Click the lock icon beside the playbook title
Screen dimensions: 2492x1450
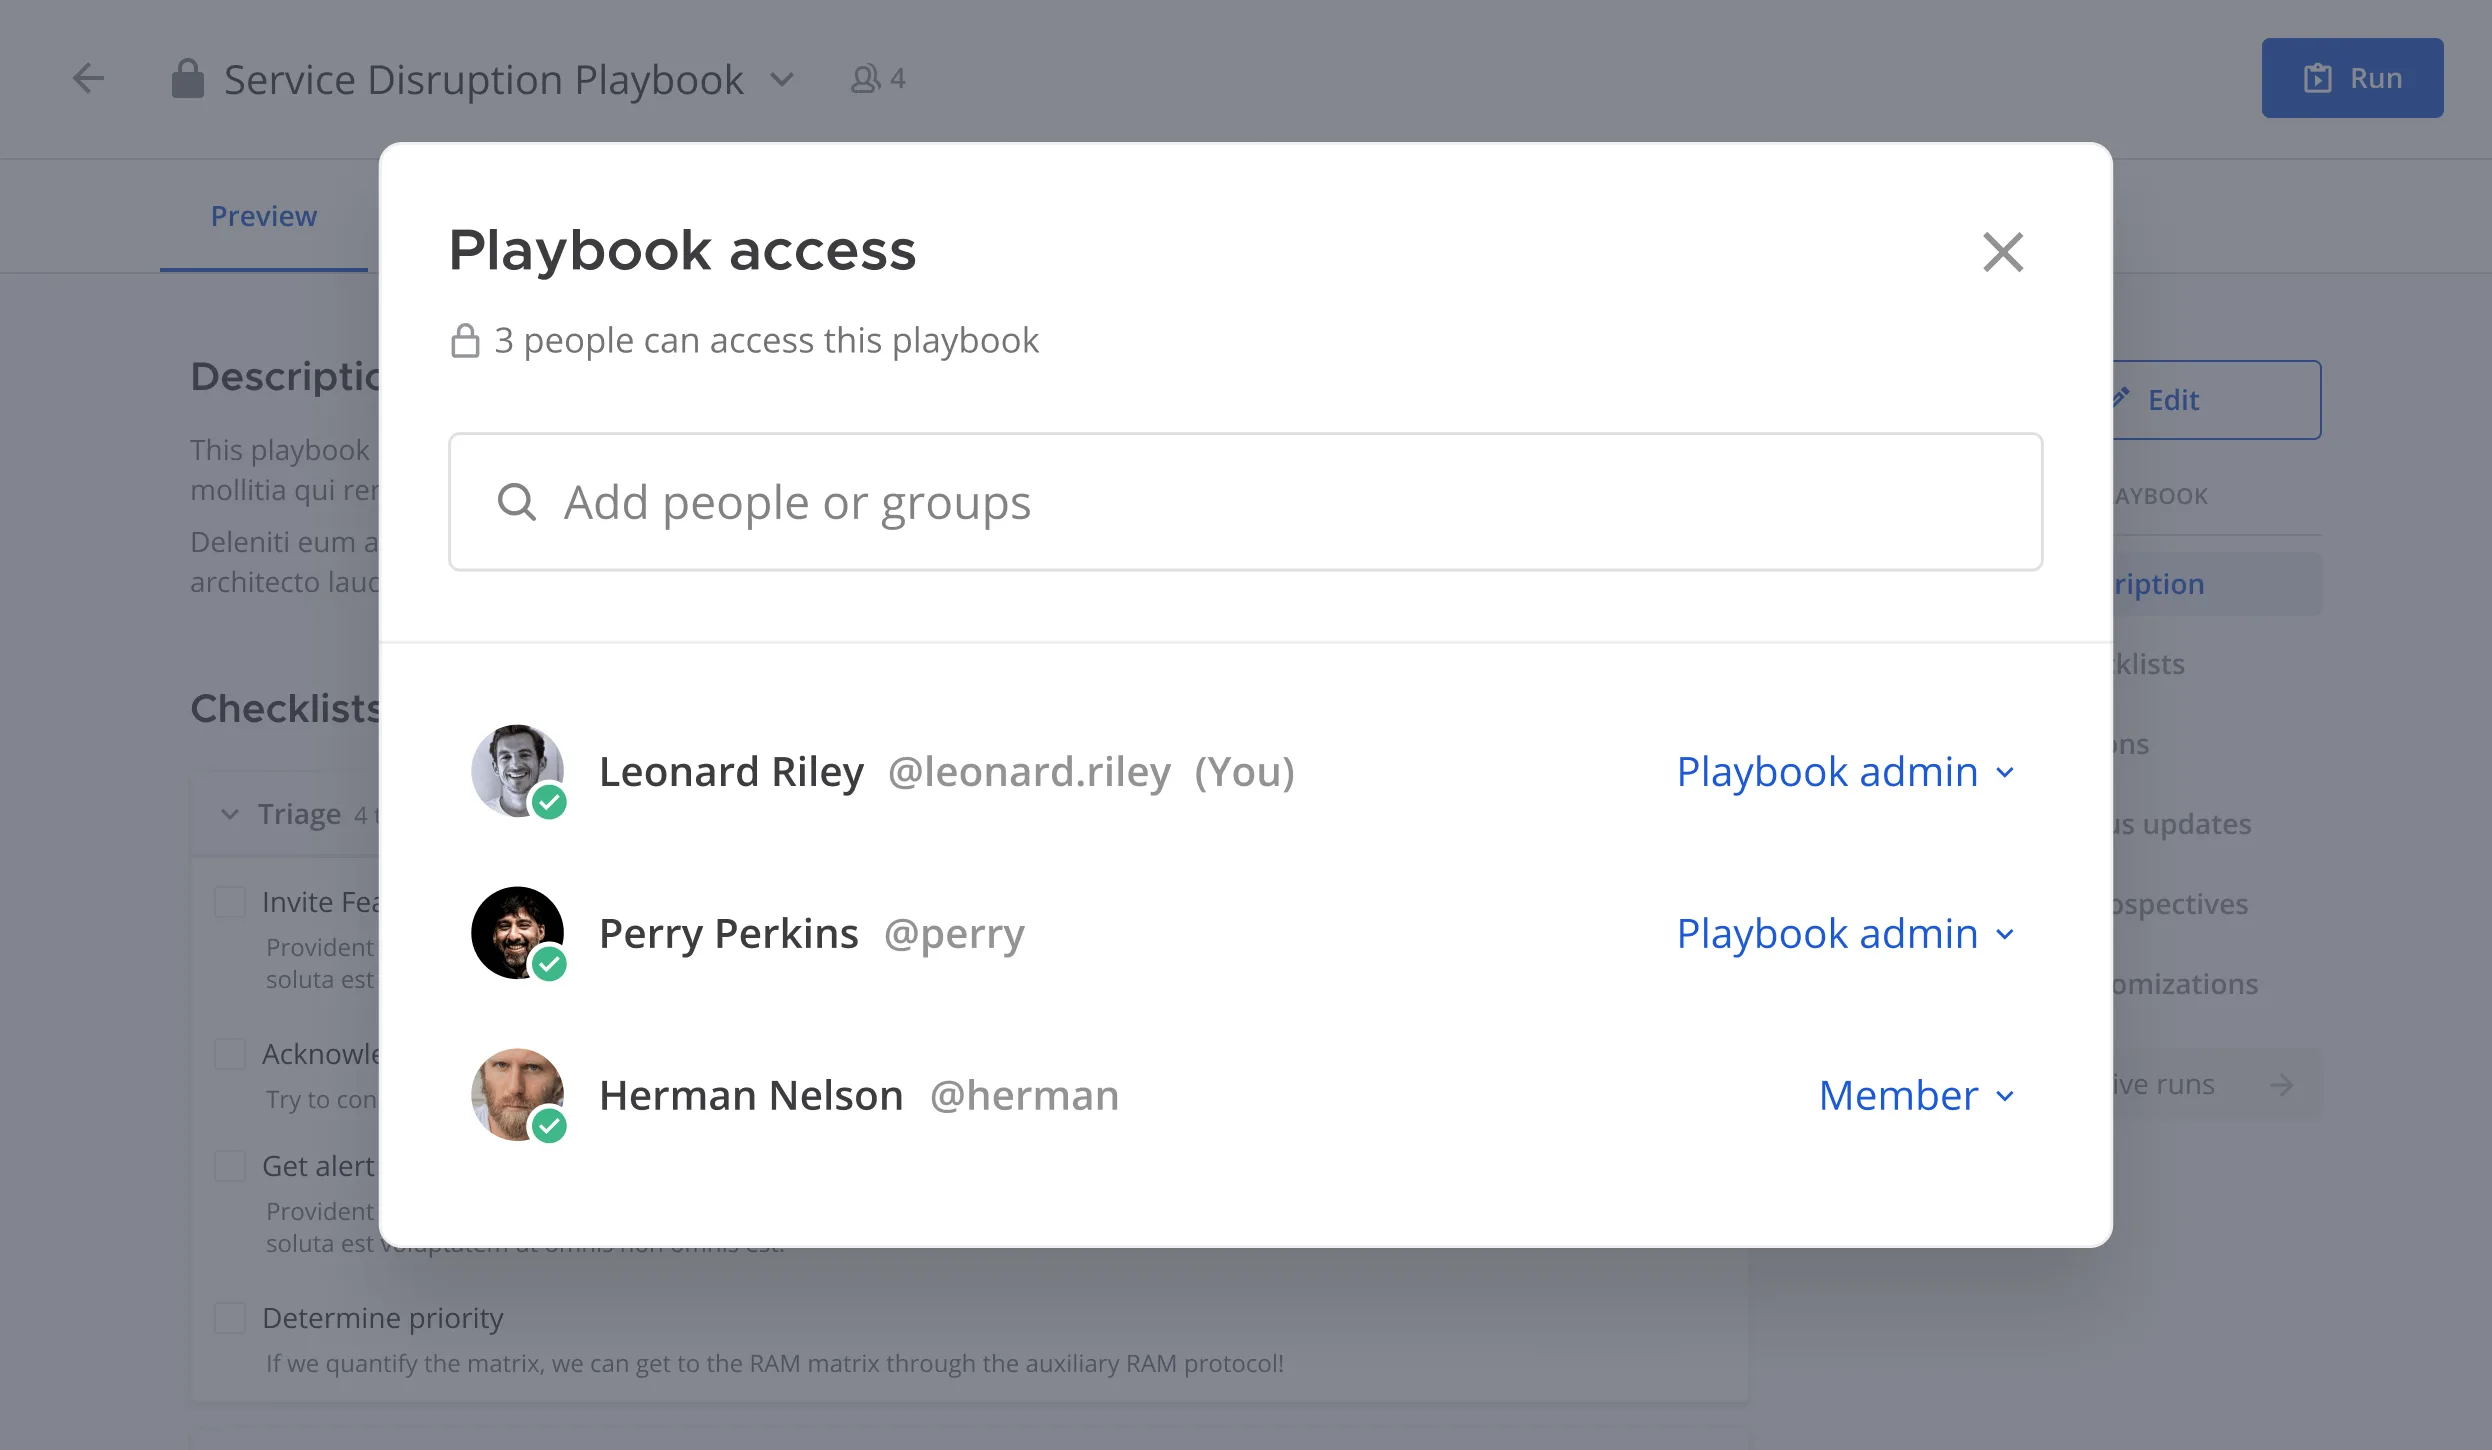click(x=187, y=78)
